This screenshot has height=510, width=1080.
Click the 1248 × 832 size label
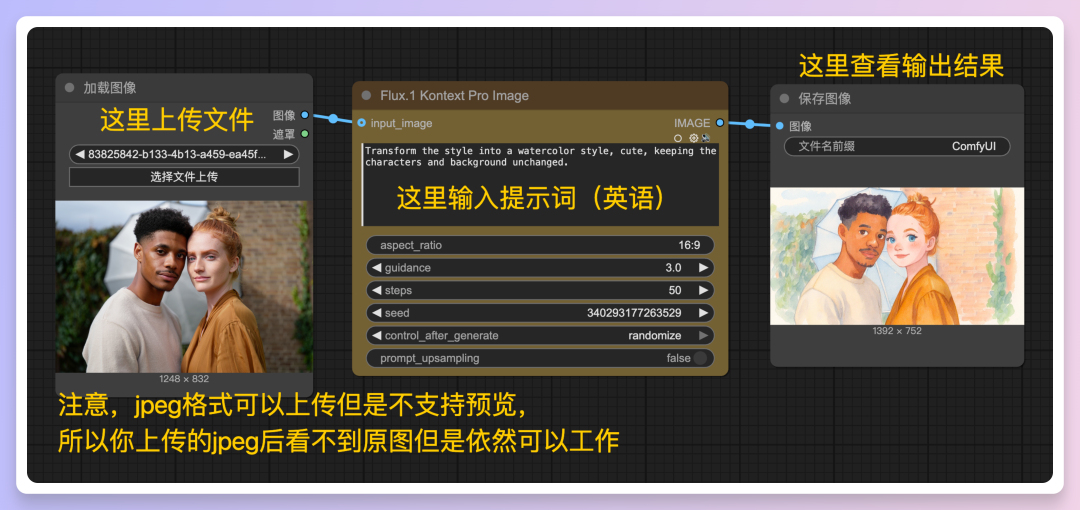pyautogui.click(x=184, y=378)
